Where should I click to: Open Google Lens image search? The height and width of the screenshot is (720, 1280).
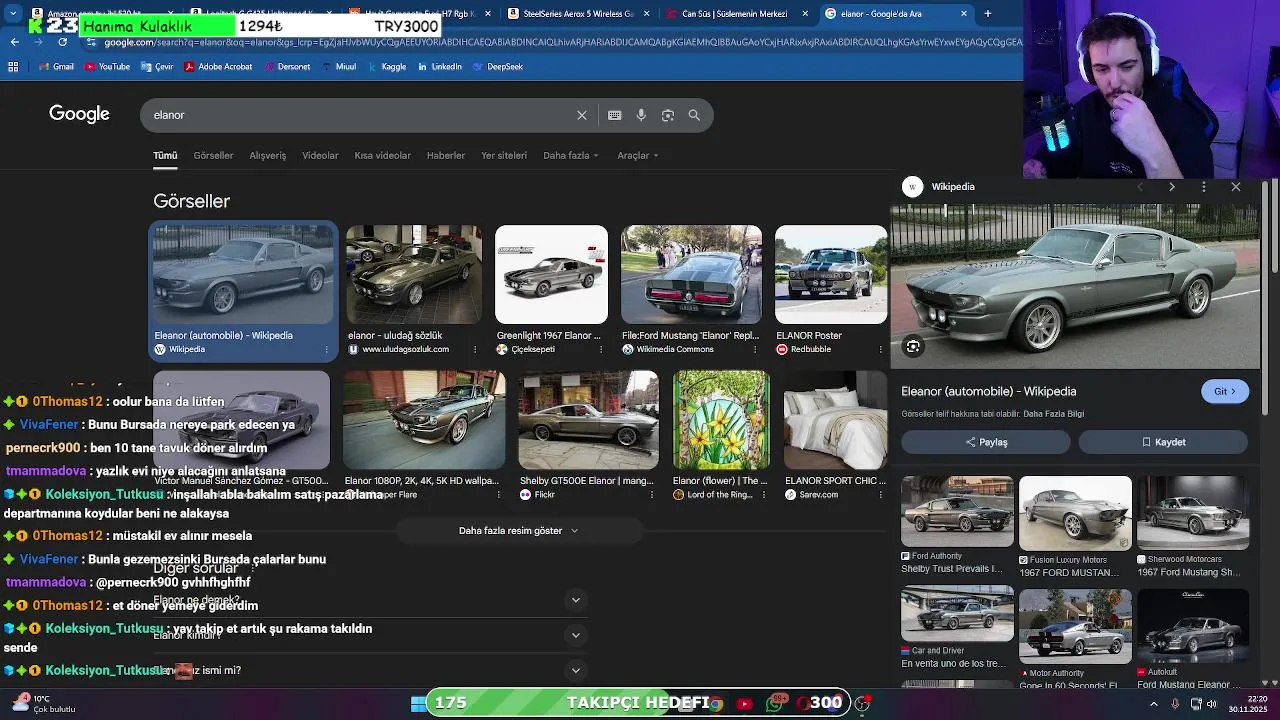pos(668,115)
